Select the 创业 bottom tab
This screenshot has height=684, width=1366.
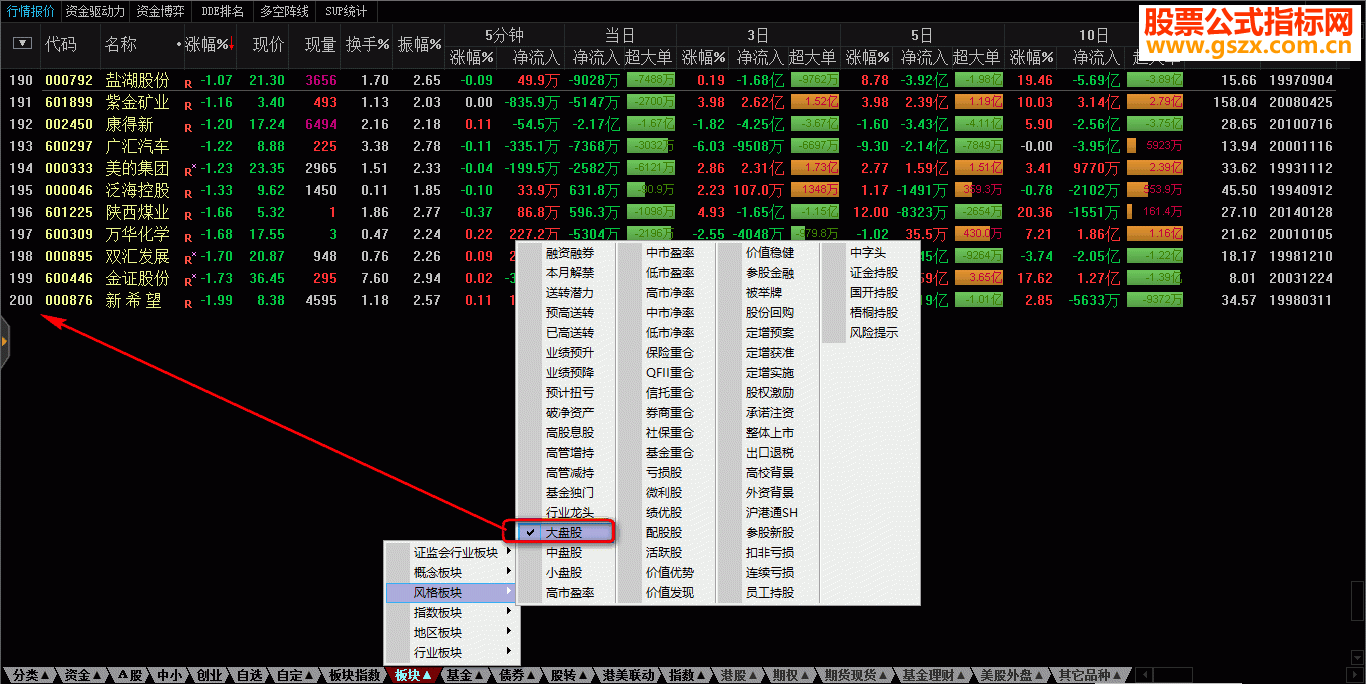click(209, 675)
